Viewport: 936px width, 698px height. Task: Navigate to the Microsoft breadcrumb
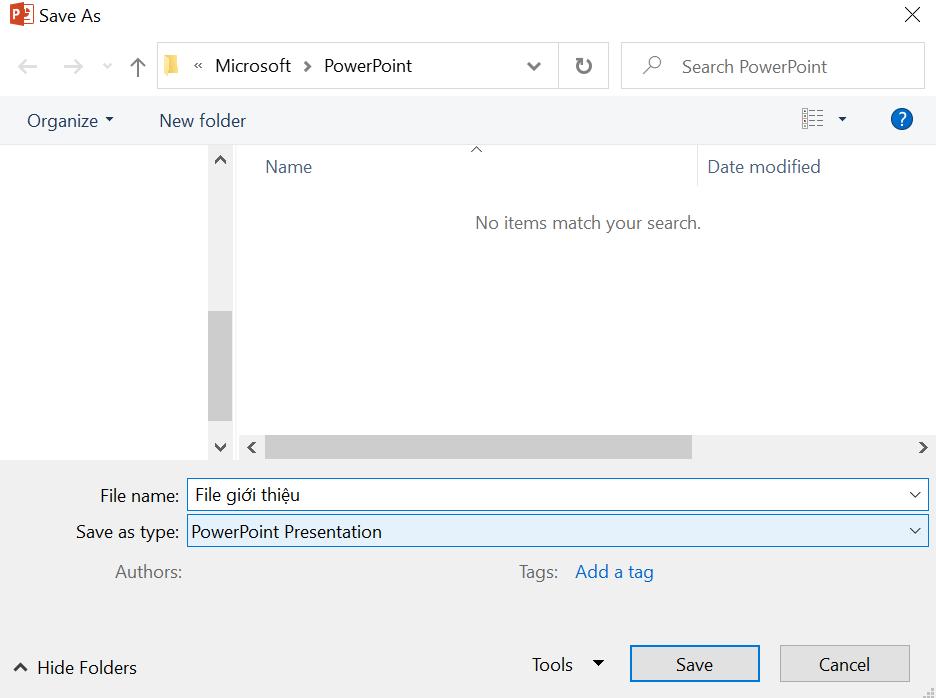click(x=253, y=65)
